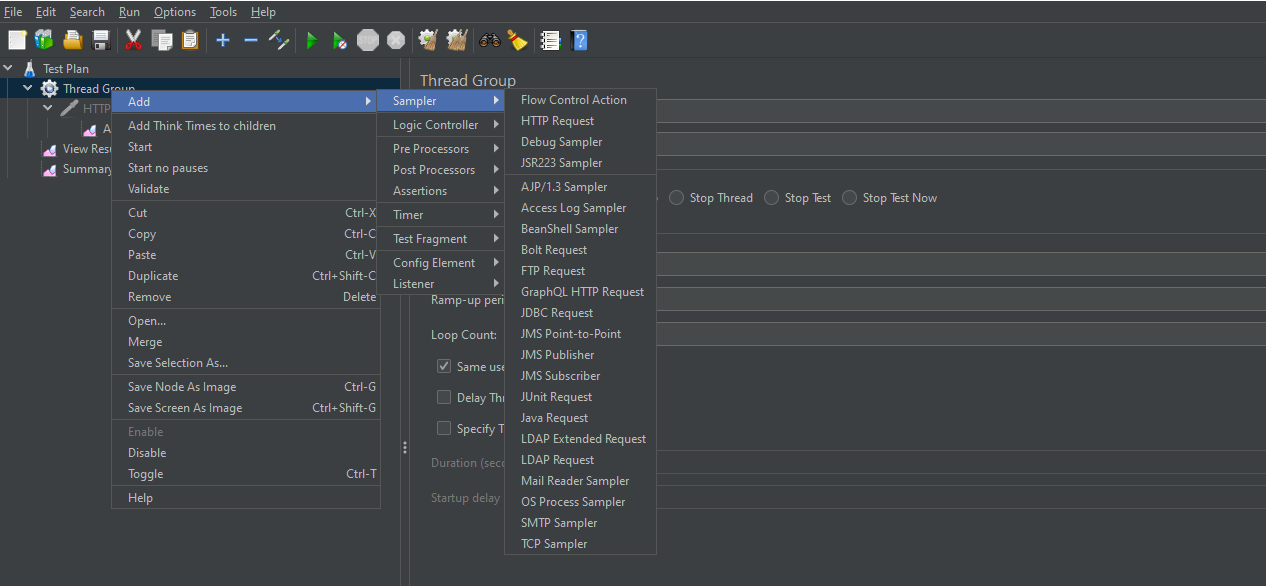The height and width of the screenshot is (586, 1266).
Task: Open the Assertions submenu
Action: [x=440, y=191]
